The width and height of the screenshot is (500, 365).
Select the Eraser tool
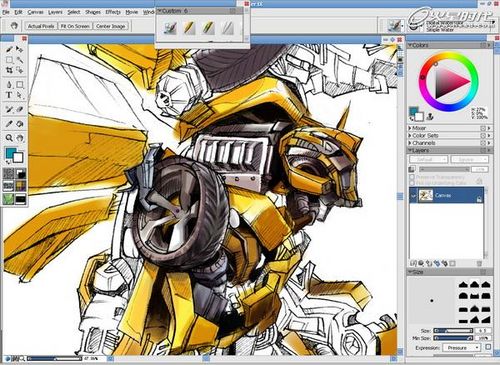pyautogui.click(x=20, y=109)
